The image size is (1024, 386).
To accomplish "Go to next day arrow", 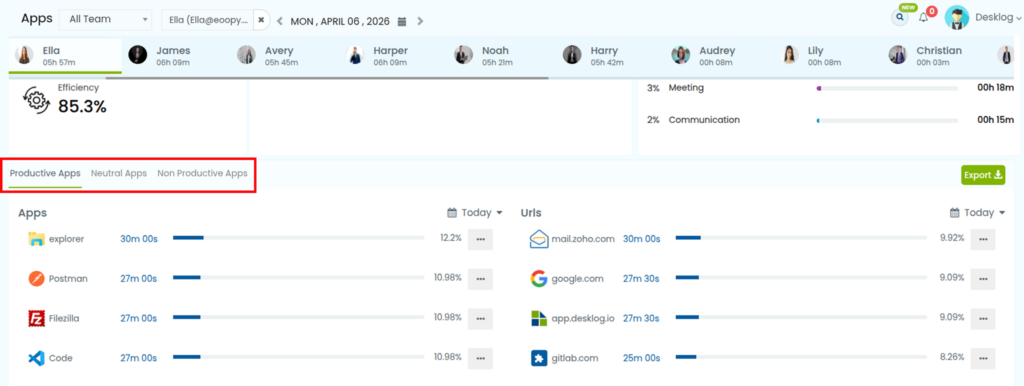I will pyautogui.click(x=420, y=22).
